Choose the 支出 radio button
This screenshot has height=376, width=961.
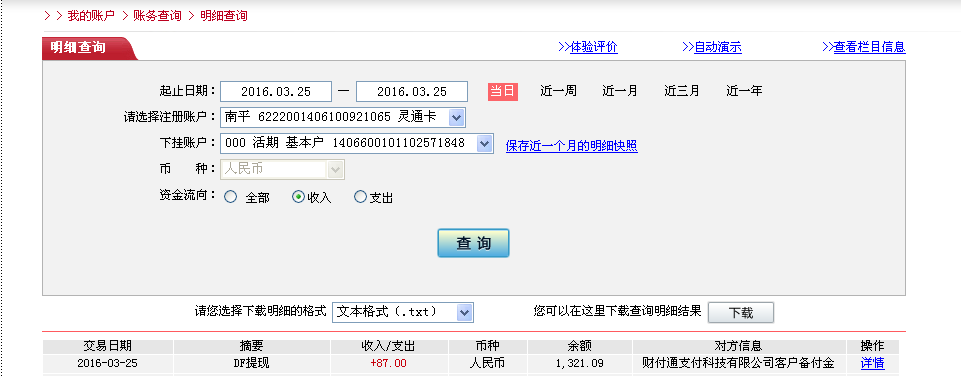360,197
